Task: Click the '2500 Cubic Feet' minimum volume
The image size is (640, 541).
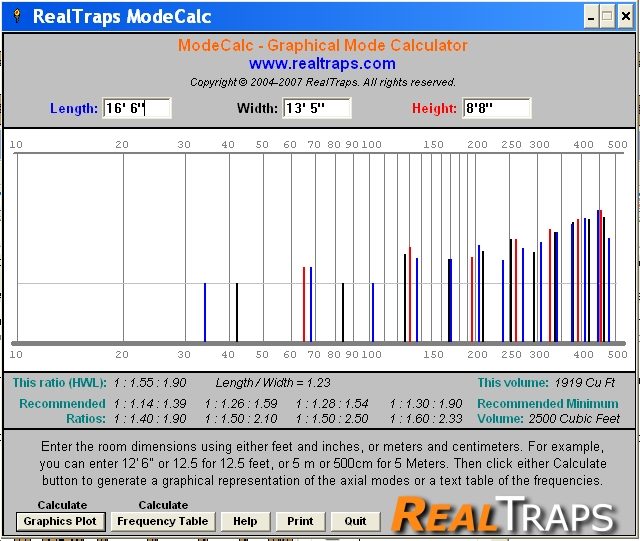Action: click(574, 419)
